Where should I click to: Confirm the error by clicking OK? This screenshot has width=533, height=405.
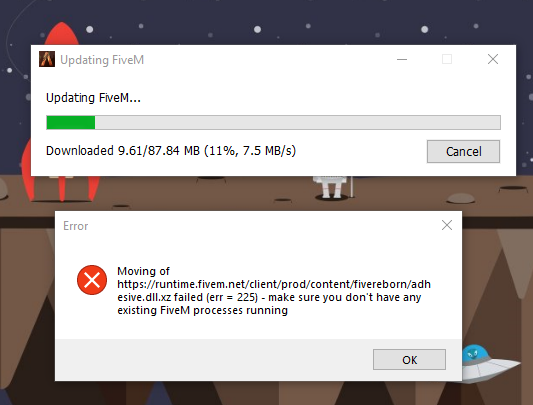[409, 359]
